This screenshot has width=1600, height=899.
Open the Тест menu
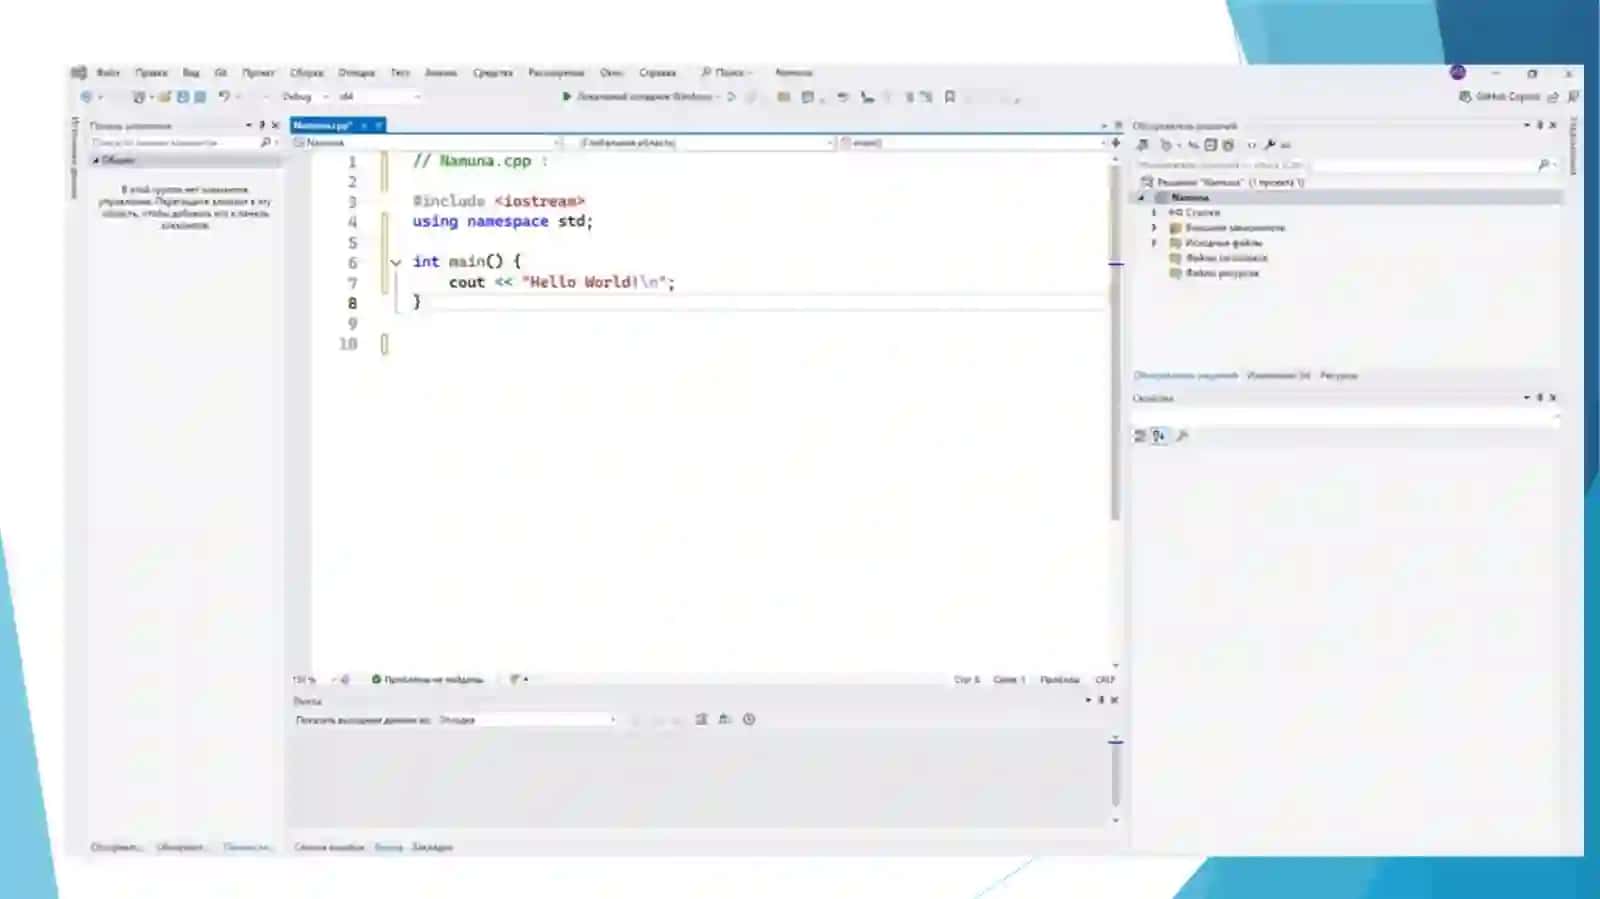click(400, 72)
